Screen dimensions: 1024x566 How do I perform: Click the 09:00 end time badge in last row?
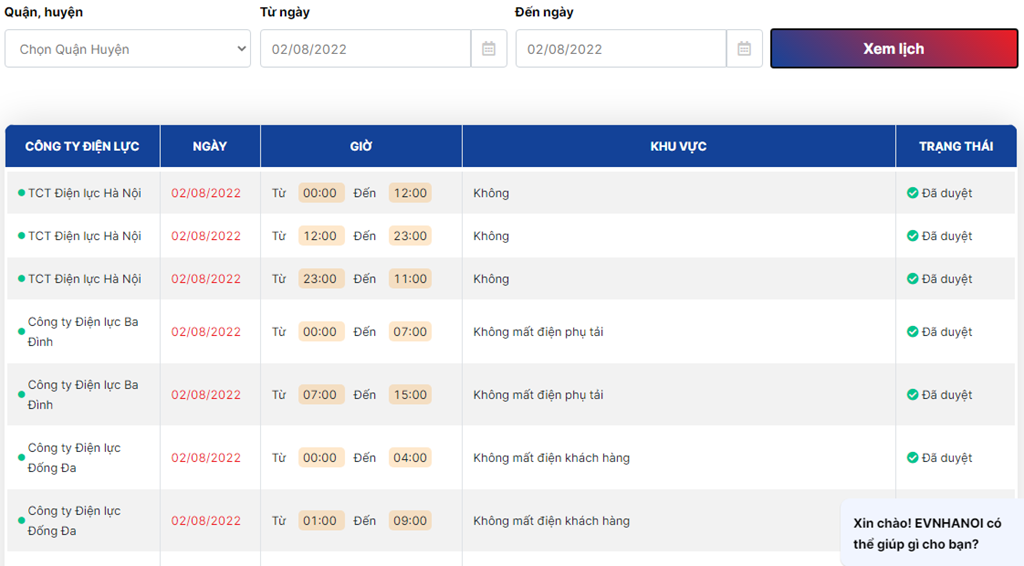click(x=410, y=521)
